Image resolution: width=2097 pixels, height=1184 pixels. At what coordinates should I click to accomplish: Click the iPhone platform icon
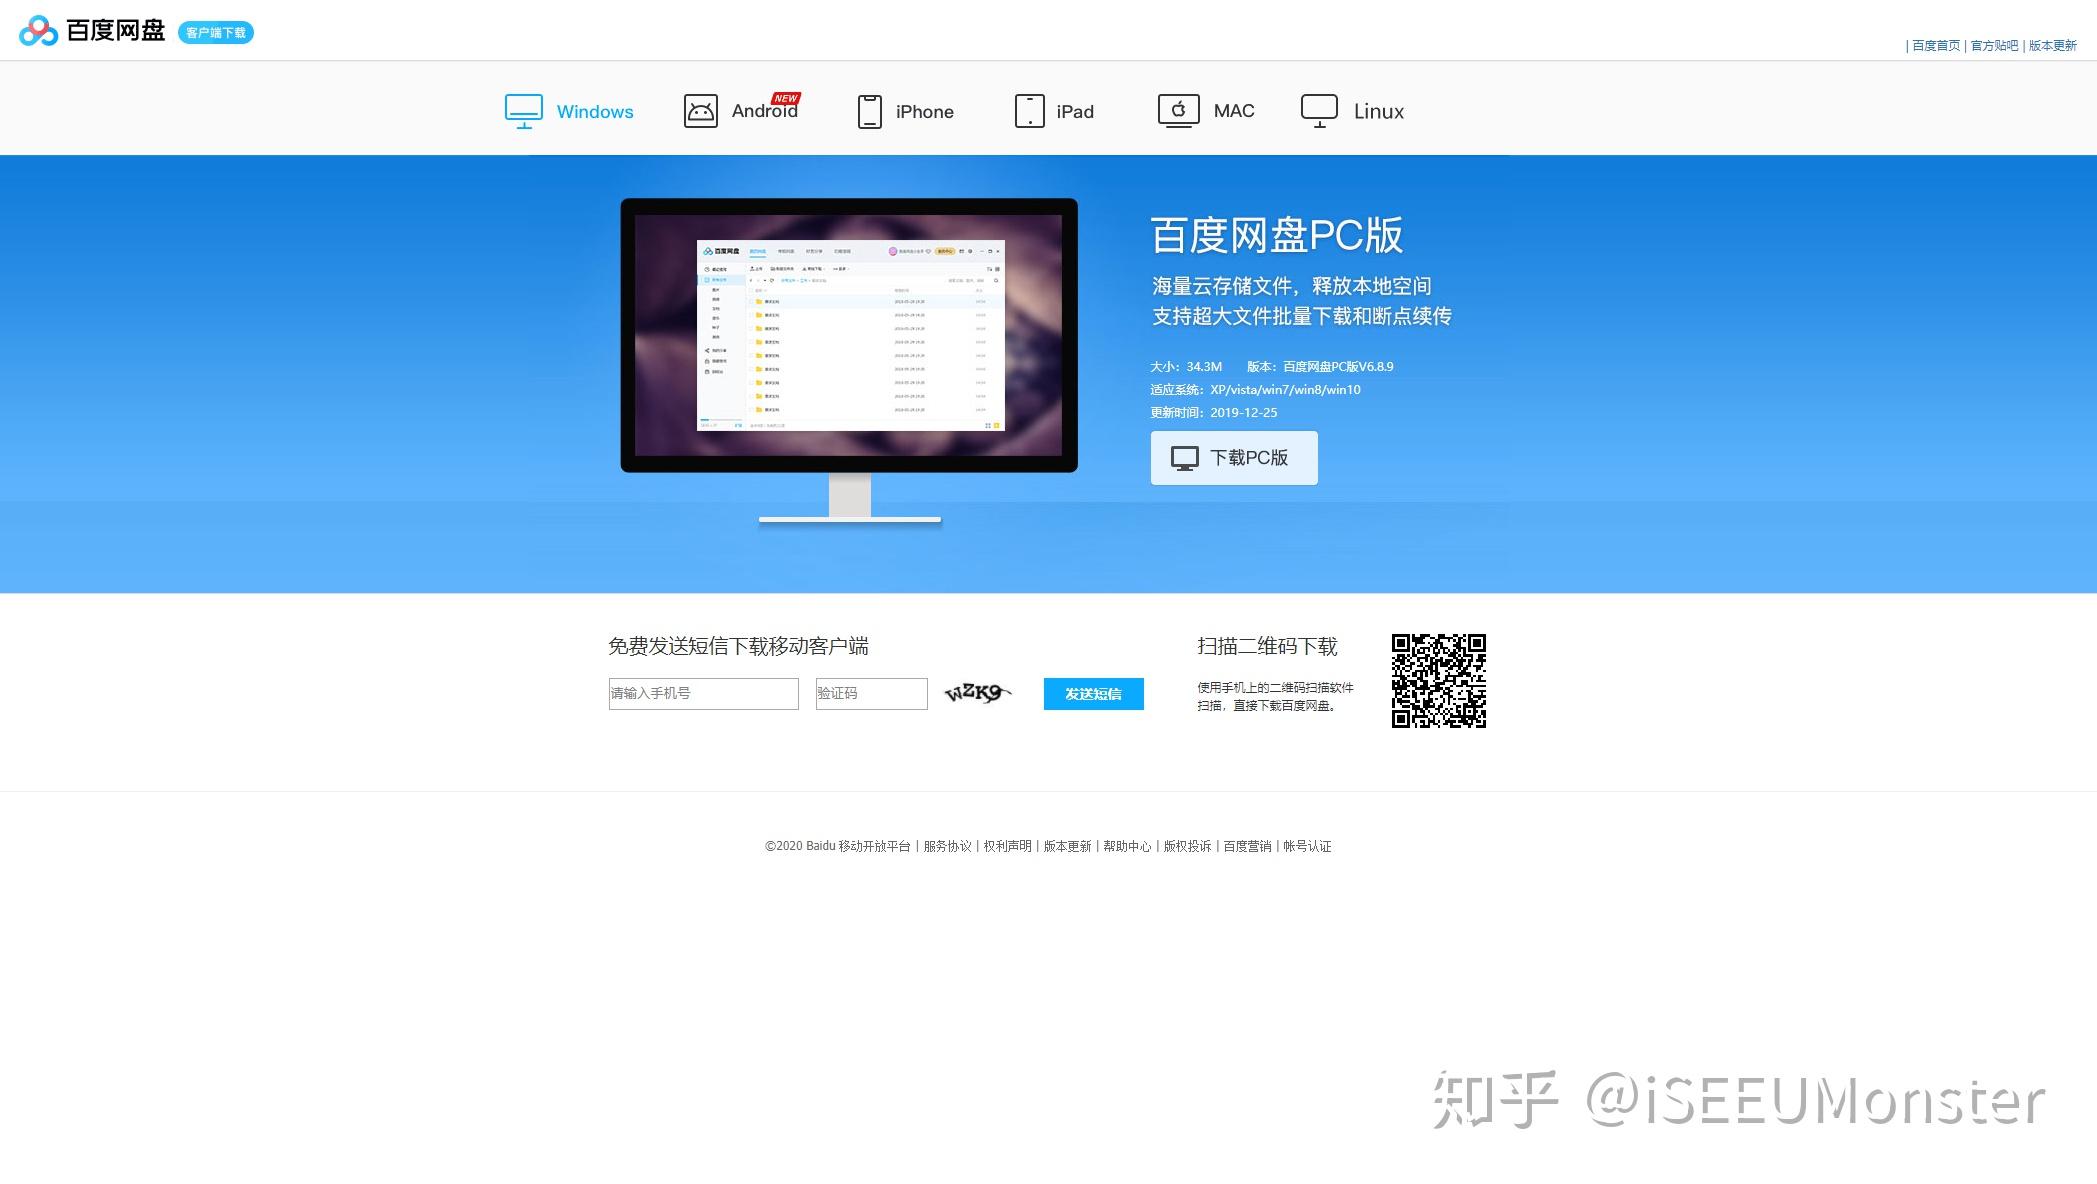[x=867, y=111]
